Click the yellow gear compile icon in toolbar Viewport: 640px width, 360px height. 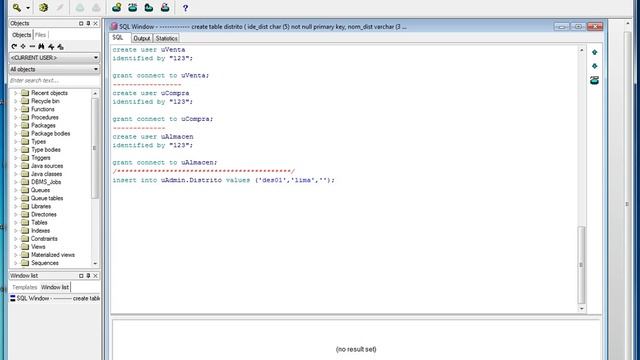(43, 7)
